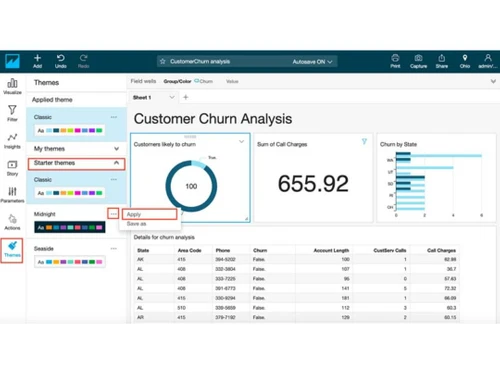The image size is (500, 375).
Task: Click the Customer Churn Analysis title
Action: [x=213, y=119]
